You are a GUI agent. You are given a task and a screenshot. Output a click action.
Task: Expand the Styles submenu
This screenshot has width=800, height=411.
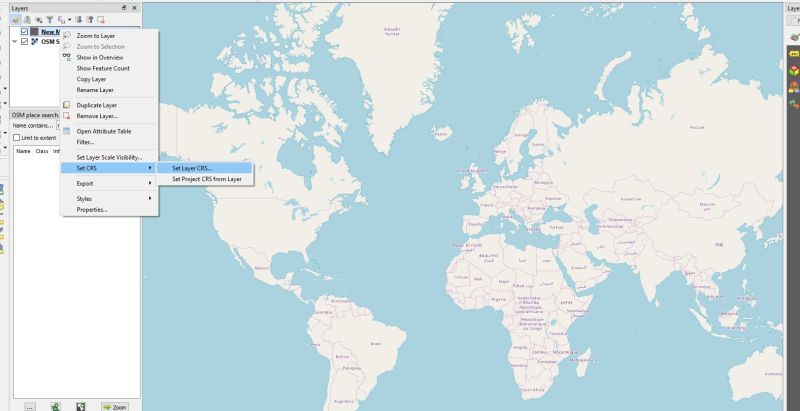click(108, 198)
